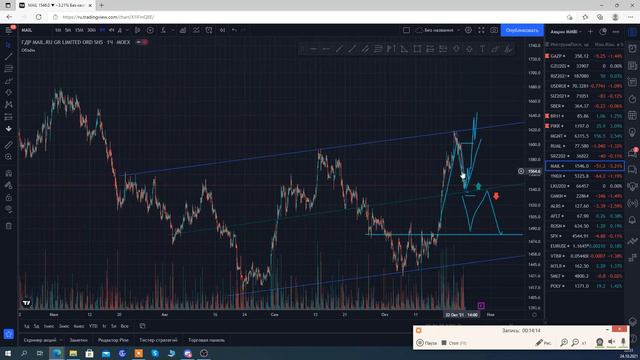Open Microsoft Edge in the taskbar
Viewport: 640px width, 360px height.
57,353
